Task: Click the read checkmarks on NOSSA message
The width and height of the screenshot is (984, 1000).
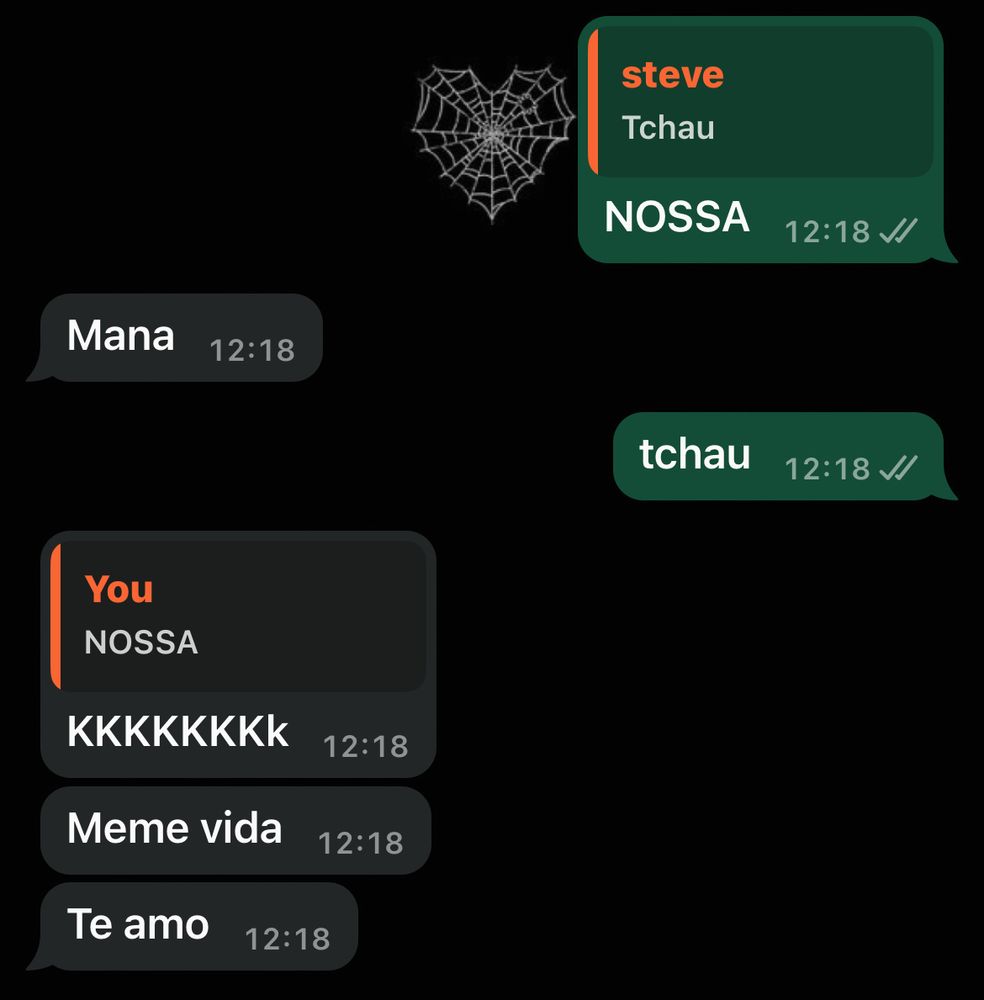Action: click(898, 231)
